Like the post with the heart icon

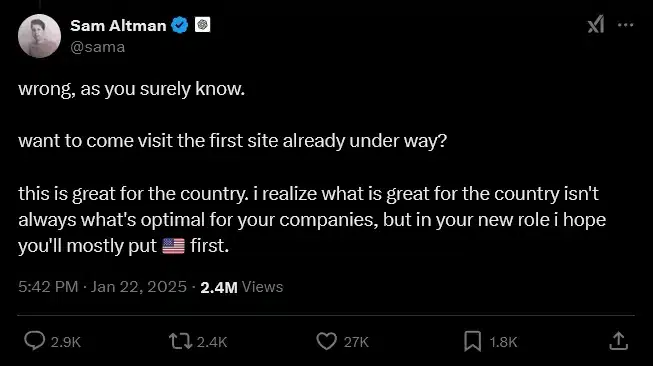click(326, 341)
